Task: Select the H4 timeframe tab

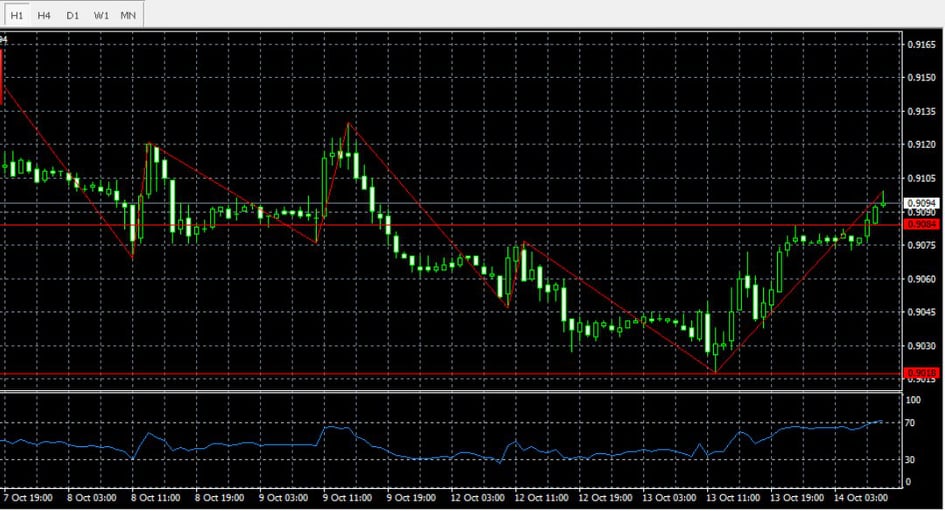Action: tap(44, 16)
